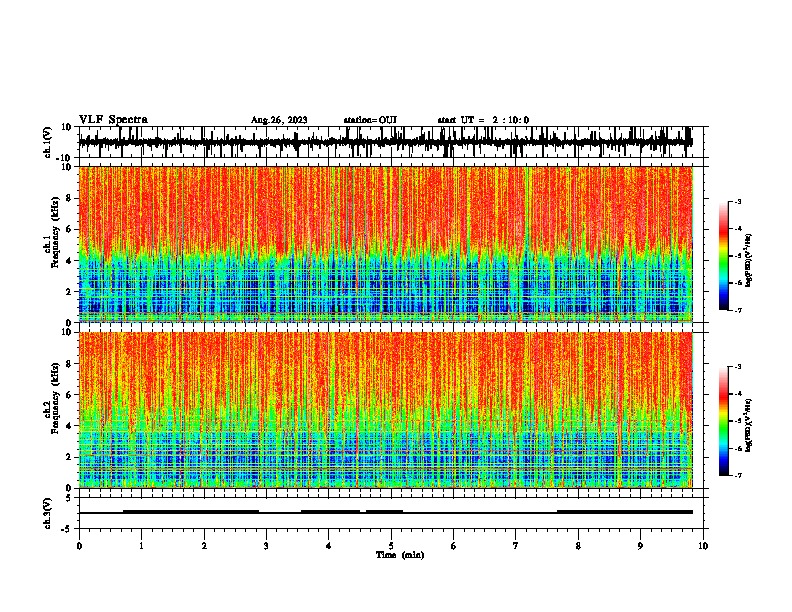Click the thick ch.3 trace segment near minute 9
Screen dimensions: 792x612
[x=625, y=512]
